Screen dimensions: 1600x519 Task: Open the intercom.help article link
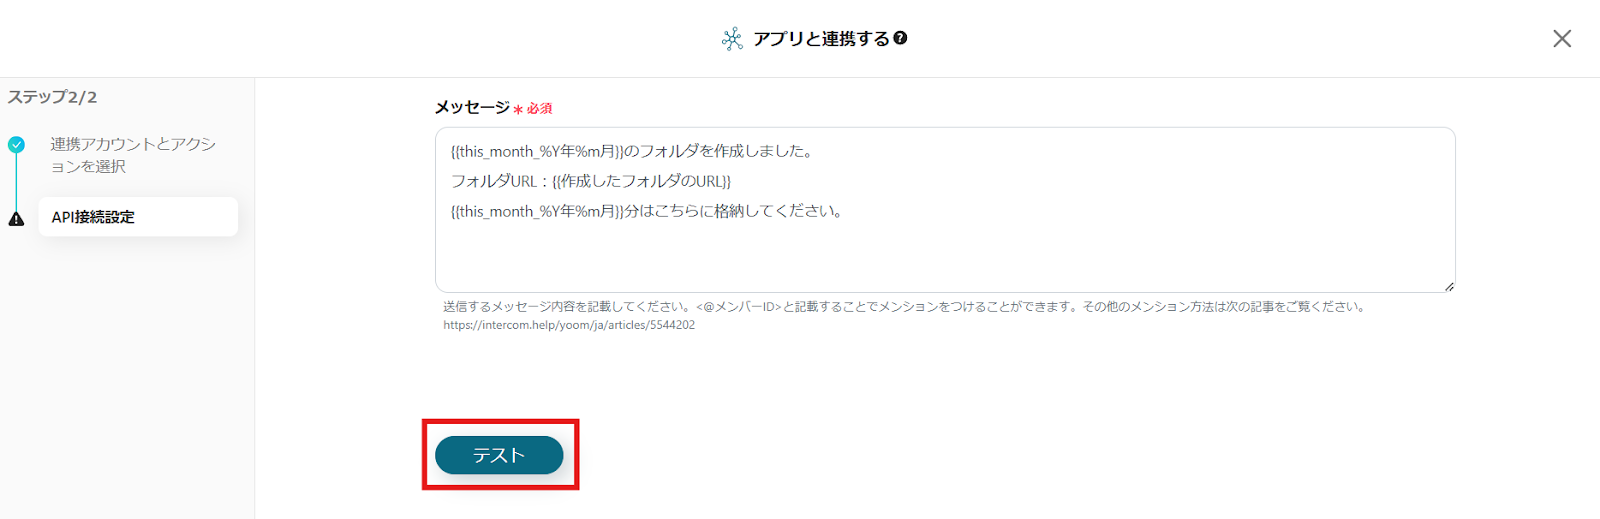(569, 325)
